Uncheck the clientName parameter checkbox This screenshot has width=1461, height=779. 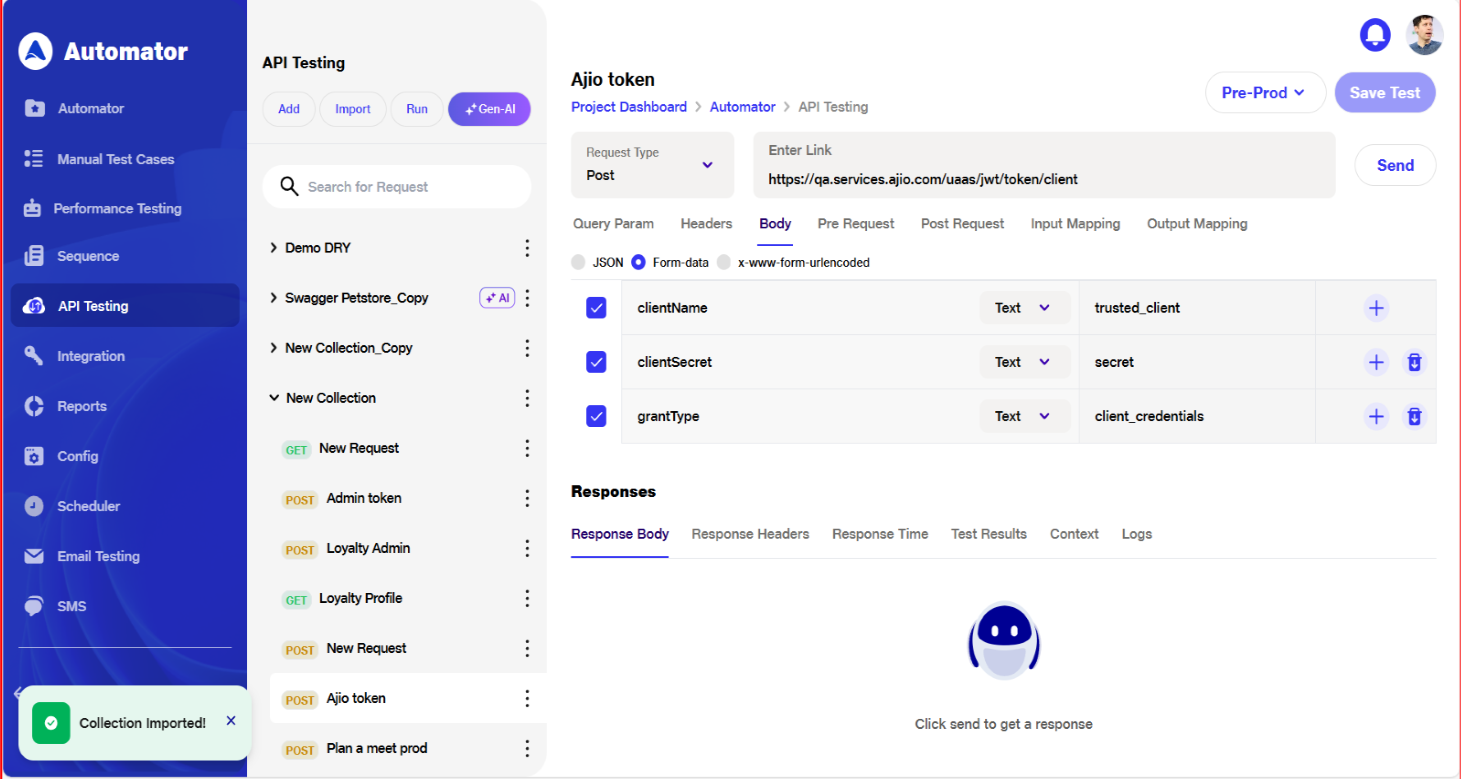click(596, 308)
